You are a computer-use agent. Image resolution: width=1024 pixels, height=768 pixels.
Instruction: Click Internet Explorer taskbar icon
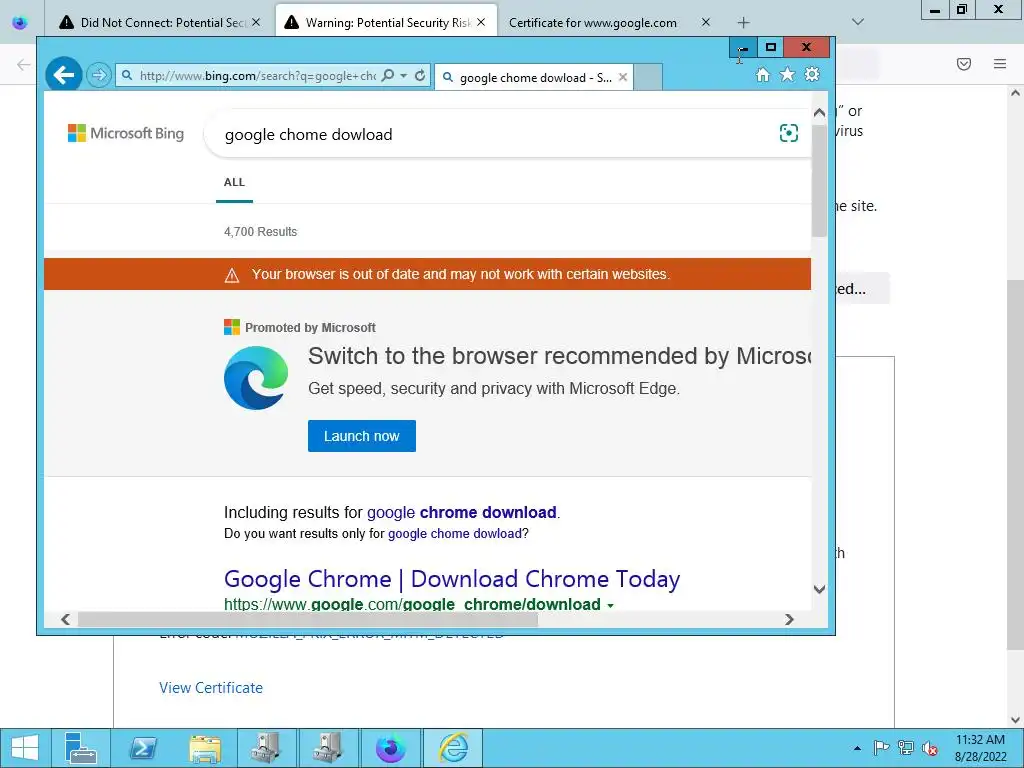tap(453, 748)
